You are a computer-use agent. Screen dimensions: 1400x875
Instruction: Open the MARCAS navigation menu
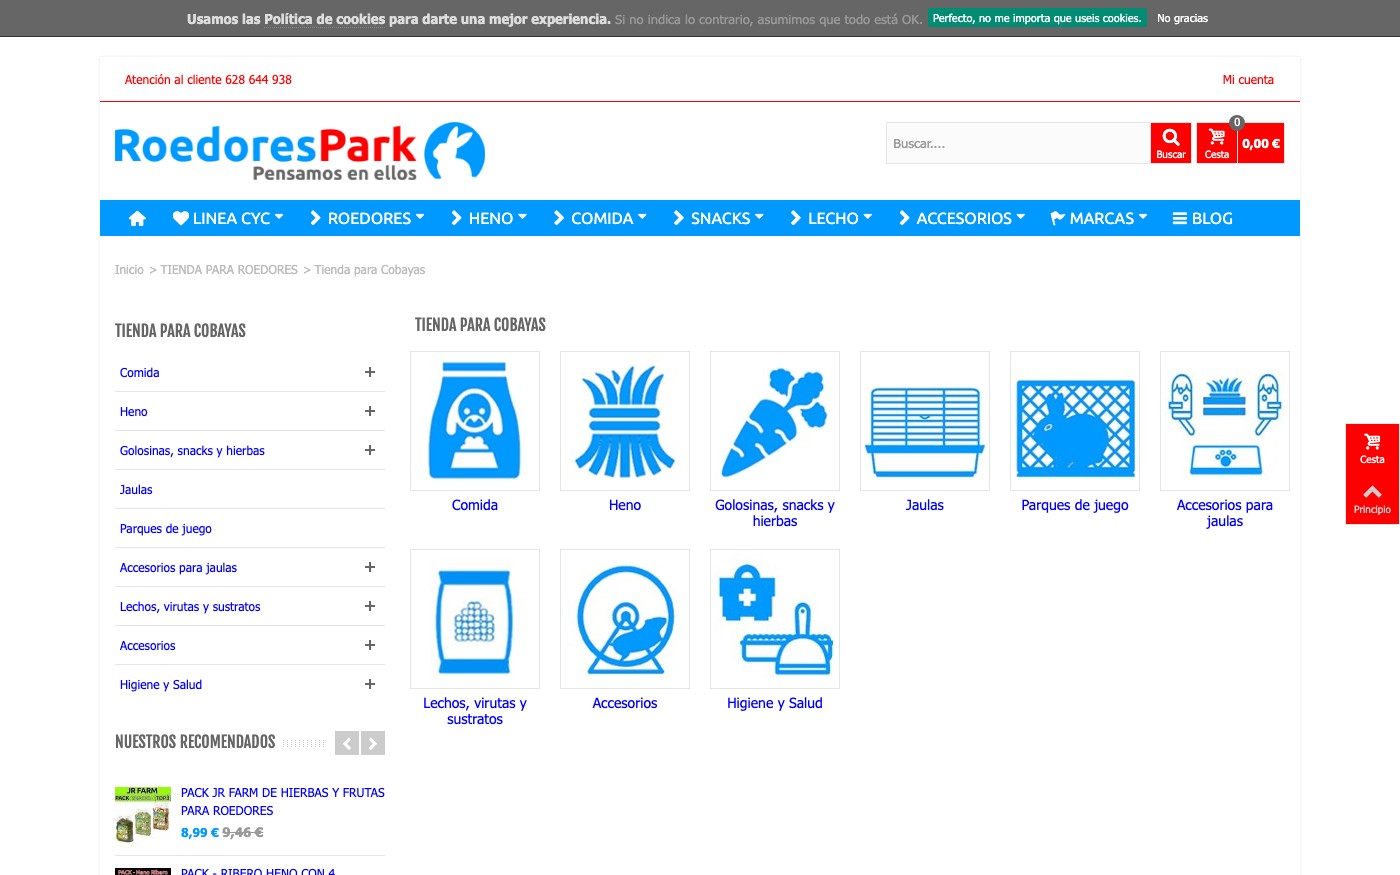(1099, 218)
